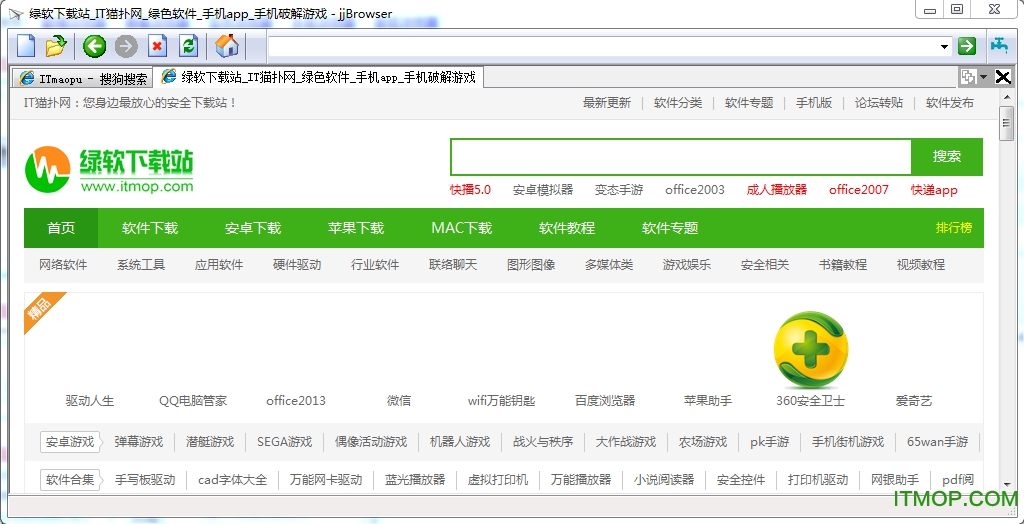Select MAC下载 nav item
The width and height of the screenshot is (1024, 524).
(462, 228)
